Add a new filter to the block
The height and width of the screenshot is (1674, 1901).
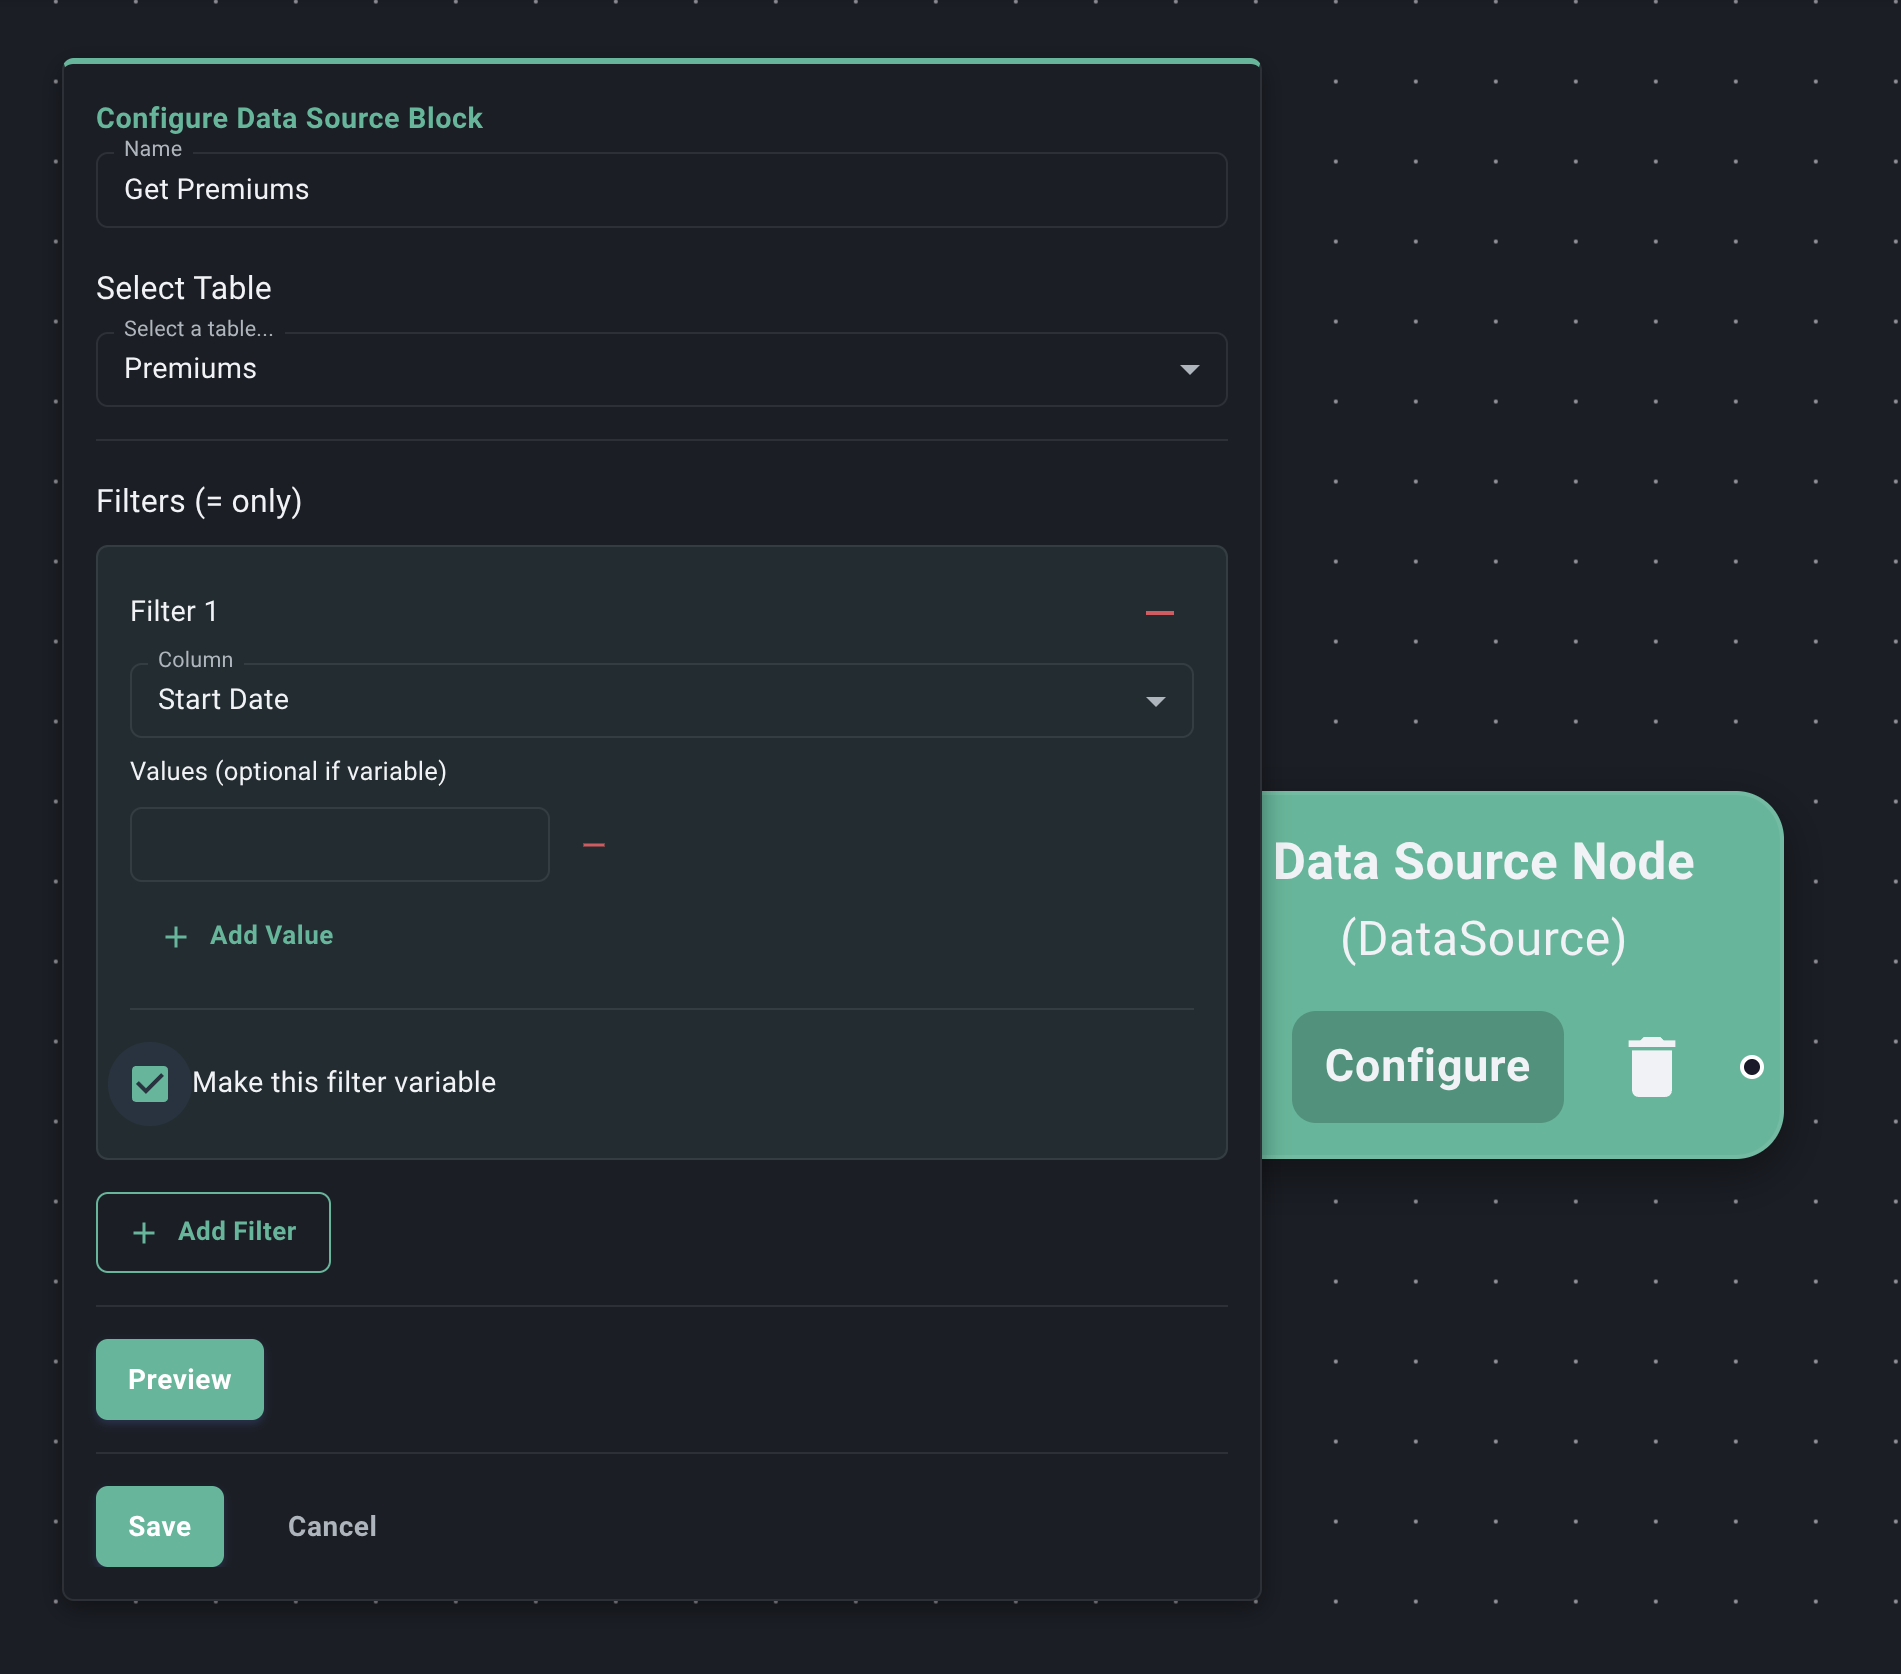click(212, 1232)
